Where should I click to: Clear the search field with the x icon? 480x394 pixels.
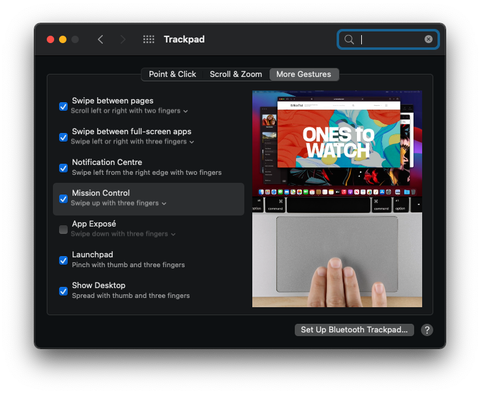click(x=428, y=39)
